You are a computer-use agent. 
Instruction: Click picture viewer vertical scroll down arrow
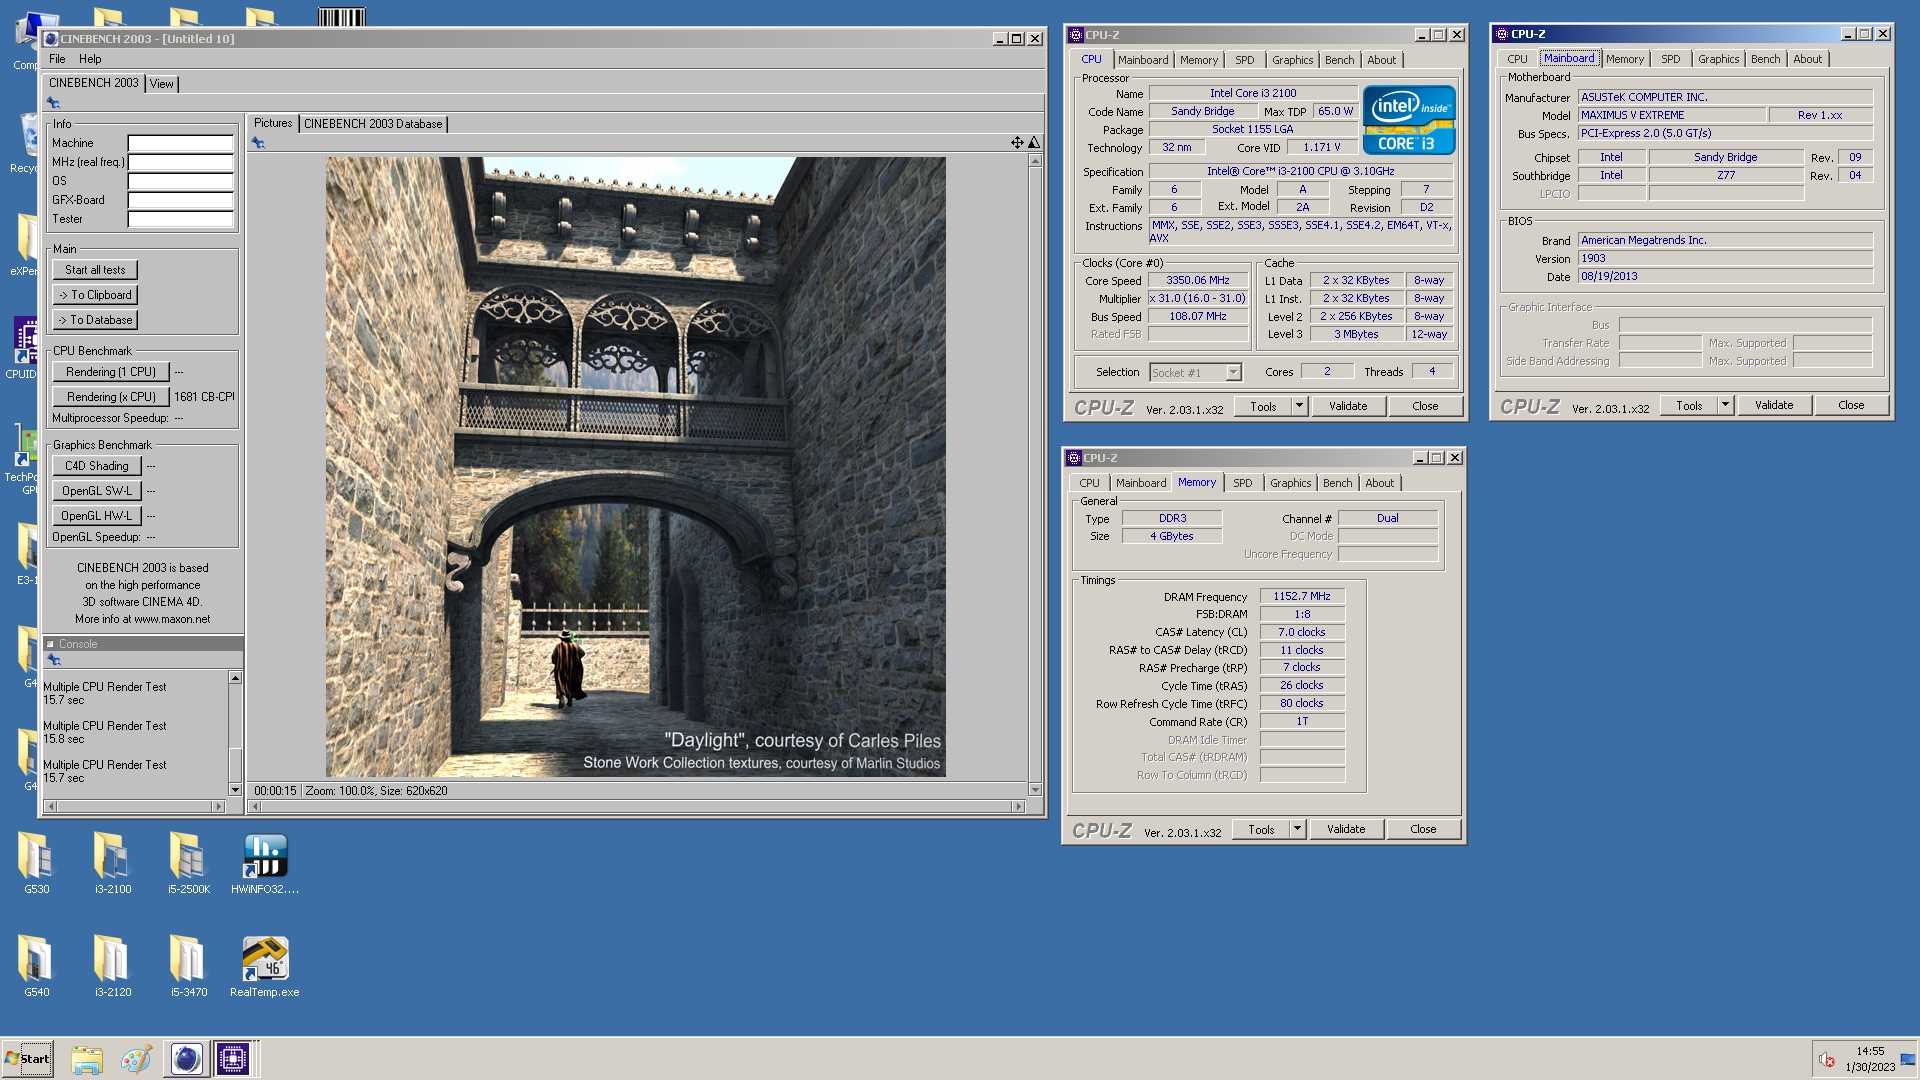coord(1035,790)
